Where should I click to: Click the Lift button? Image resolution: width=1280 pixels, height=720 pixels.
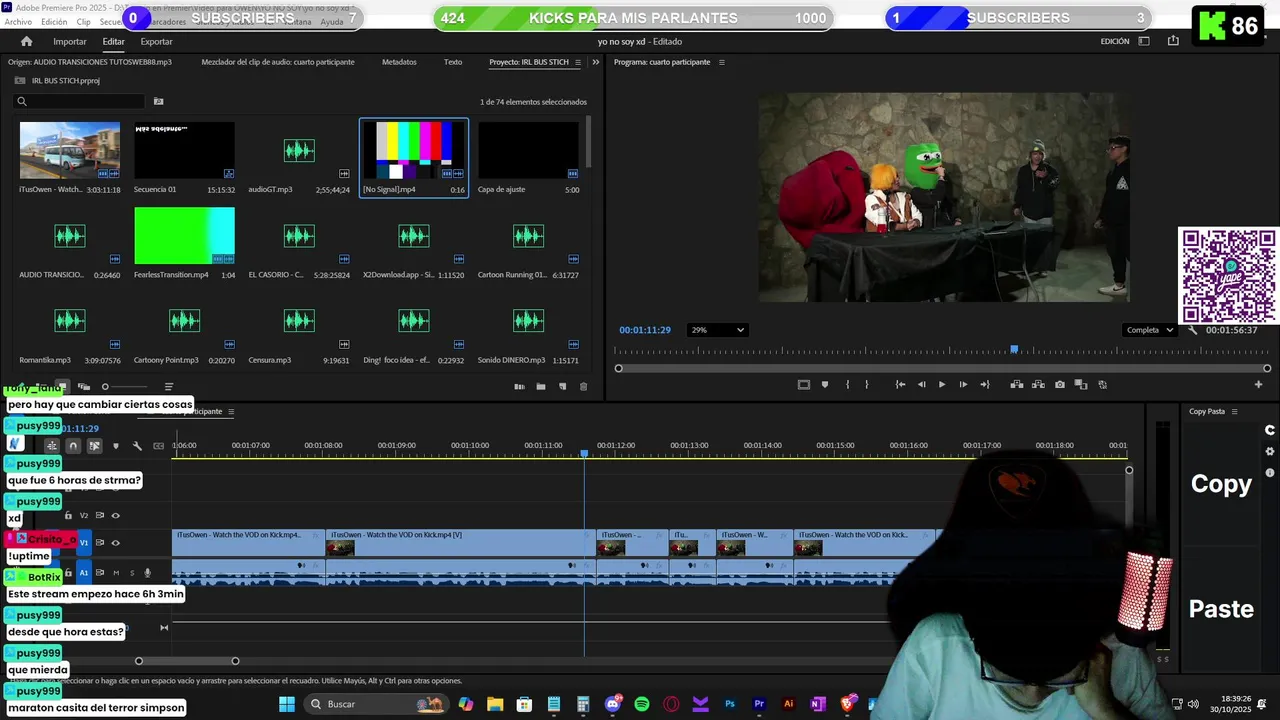[1017, 384]
